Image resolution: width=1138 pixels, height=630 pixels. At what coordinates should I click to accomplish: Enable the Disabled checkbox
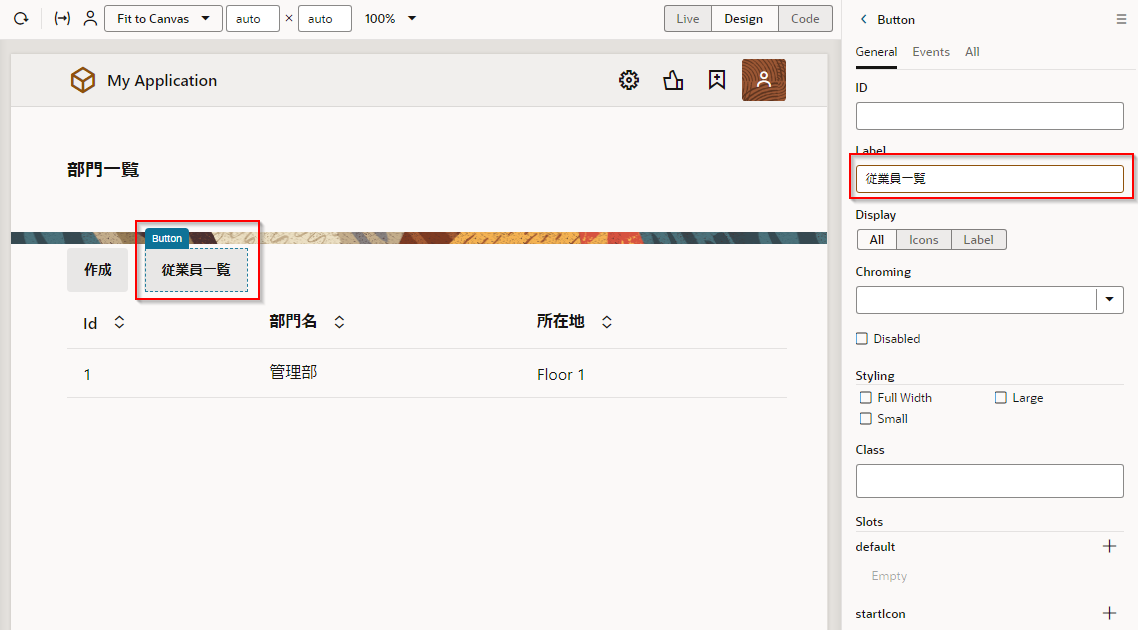[862, 339]
